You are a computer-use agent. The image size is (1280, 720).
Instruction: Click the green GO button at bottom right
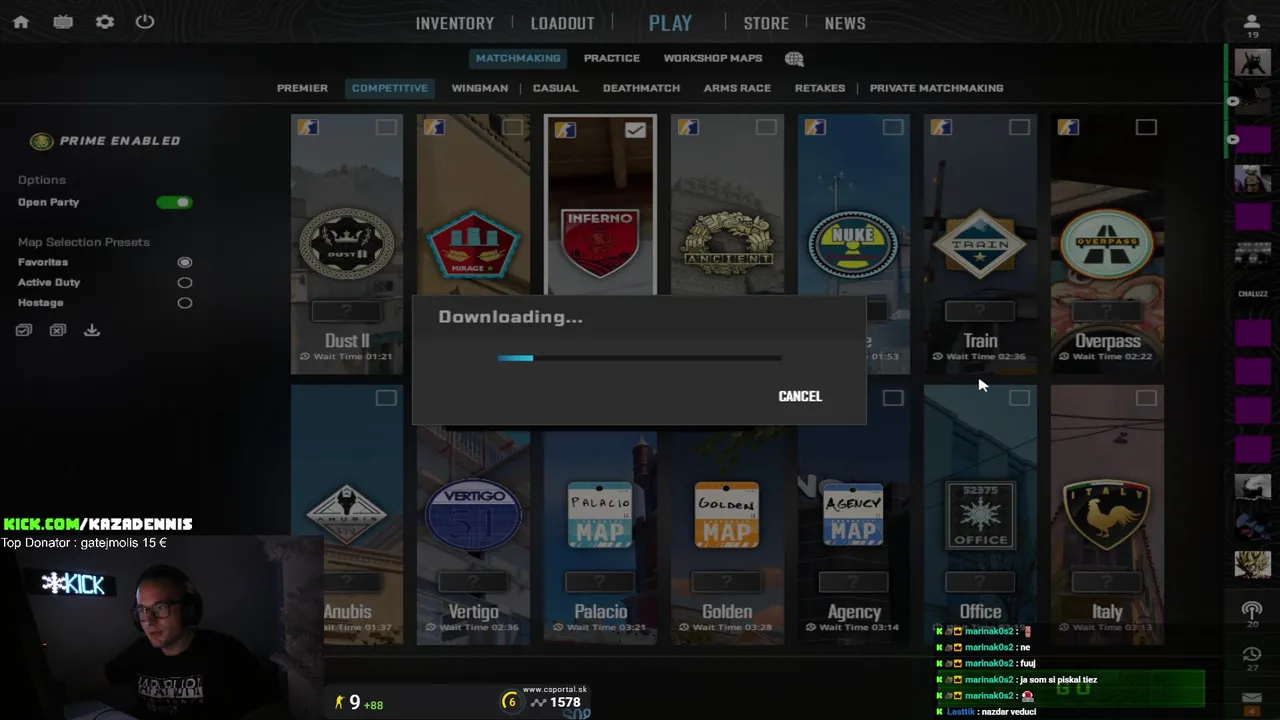click(x=1073, y=688)
